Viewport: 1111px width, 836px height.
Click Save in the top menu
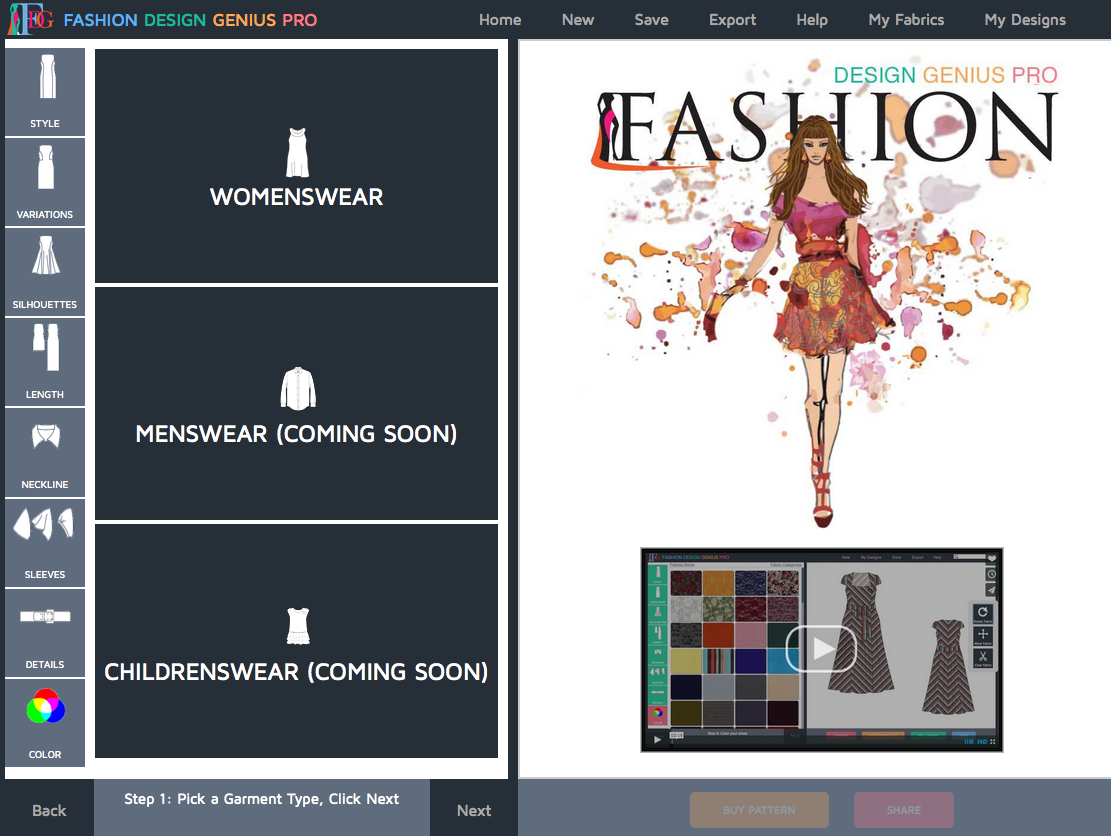pos(652,20)
